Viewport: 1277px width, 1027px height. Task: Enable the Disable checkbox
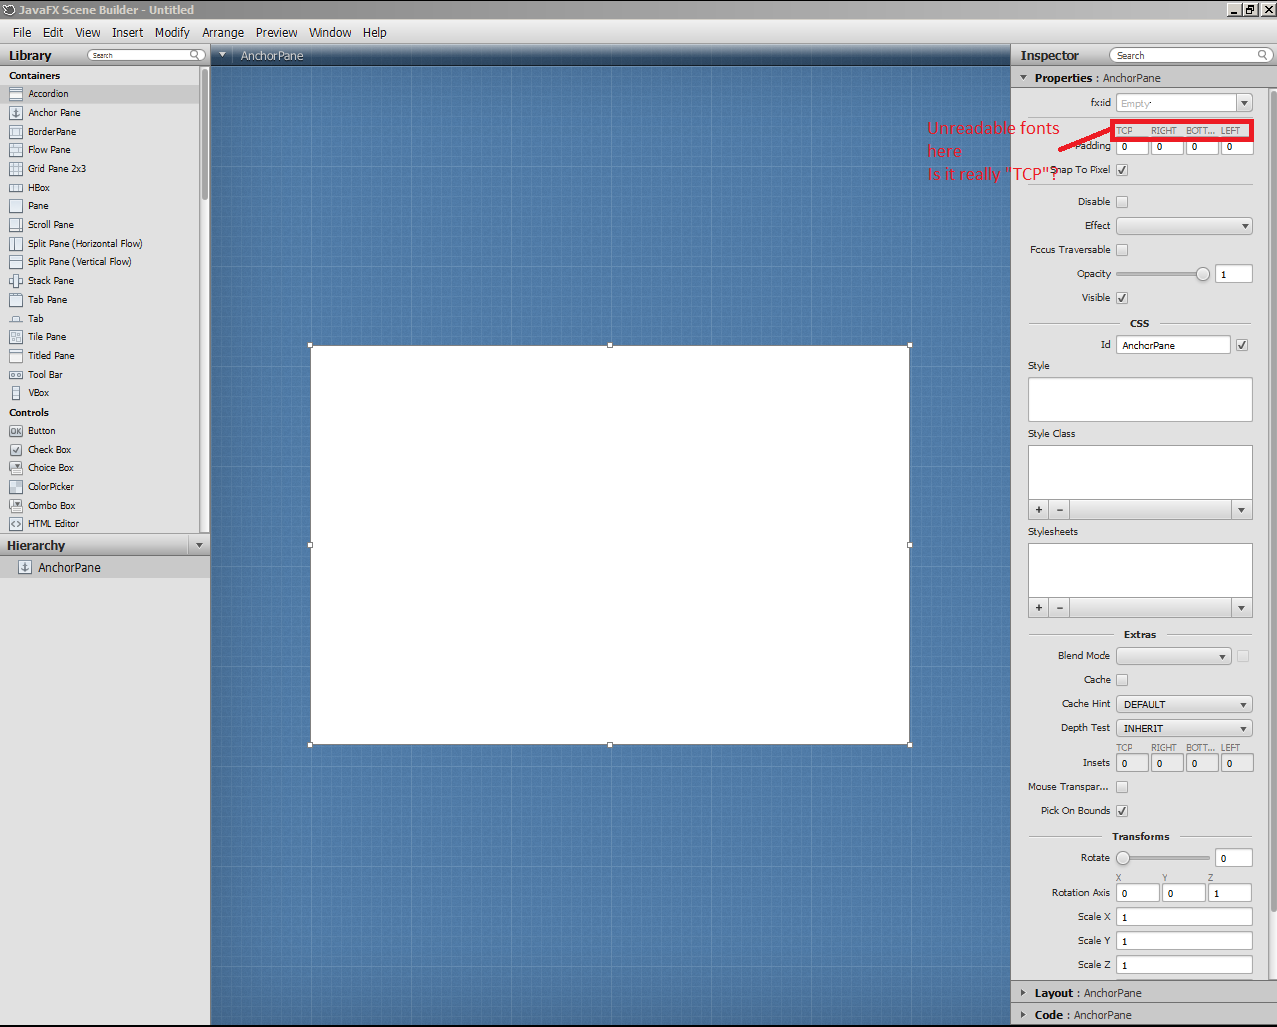[x=1122, y=202]
